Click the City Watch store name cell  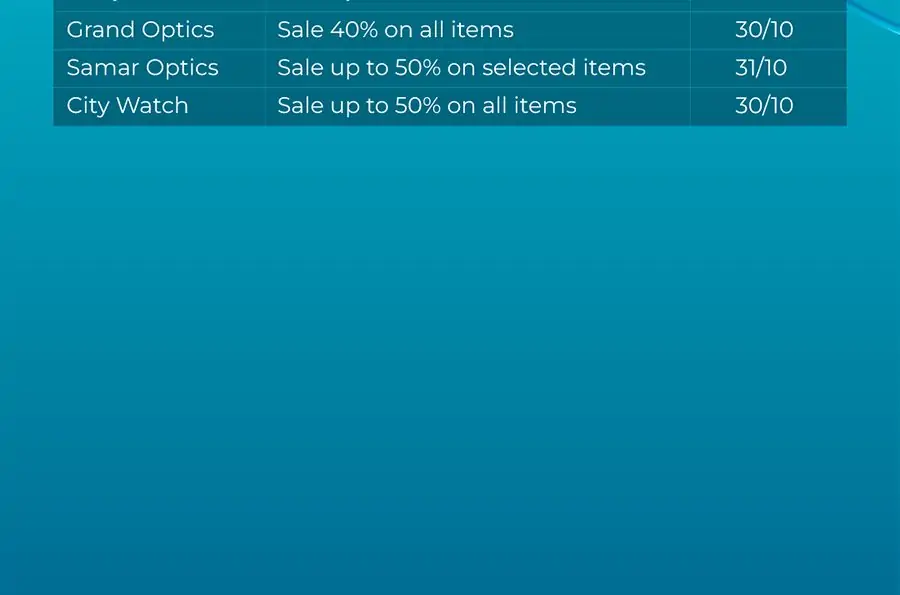pos(160,106)
